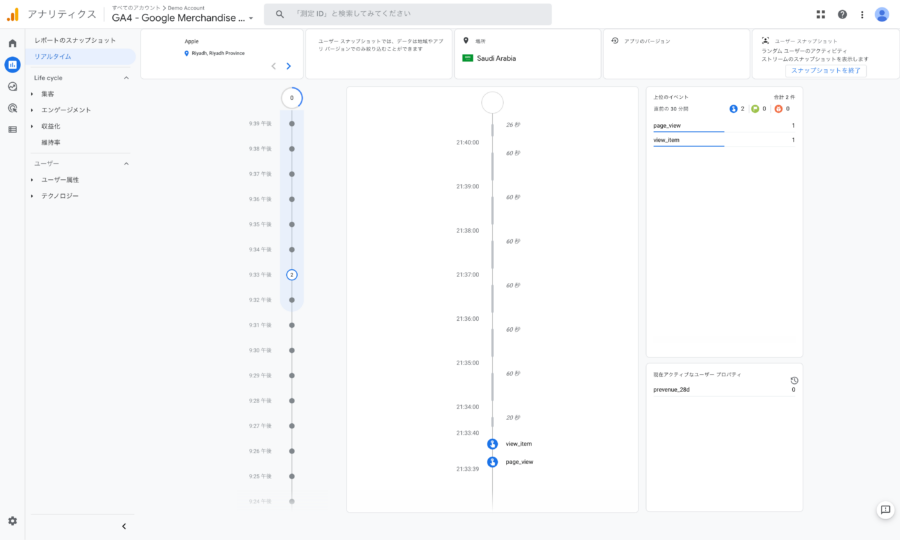Screen dimensions: 900x540
Task: Open the Advertising icon in left rail
Action: point(12,108)
